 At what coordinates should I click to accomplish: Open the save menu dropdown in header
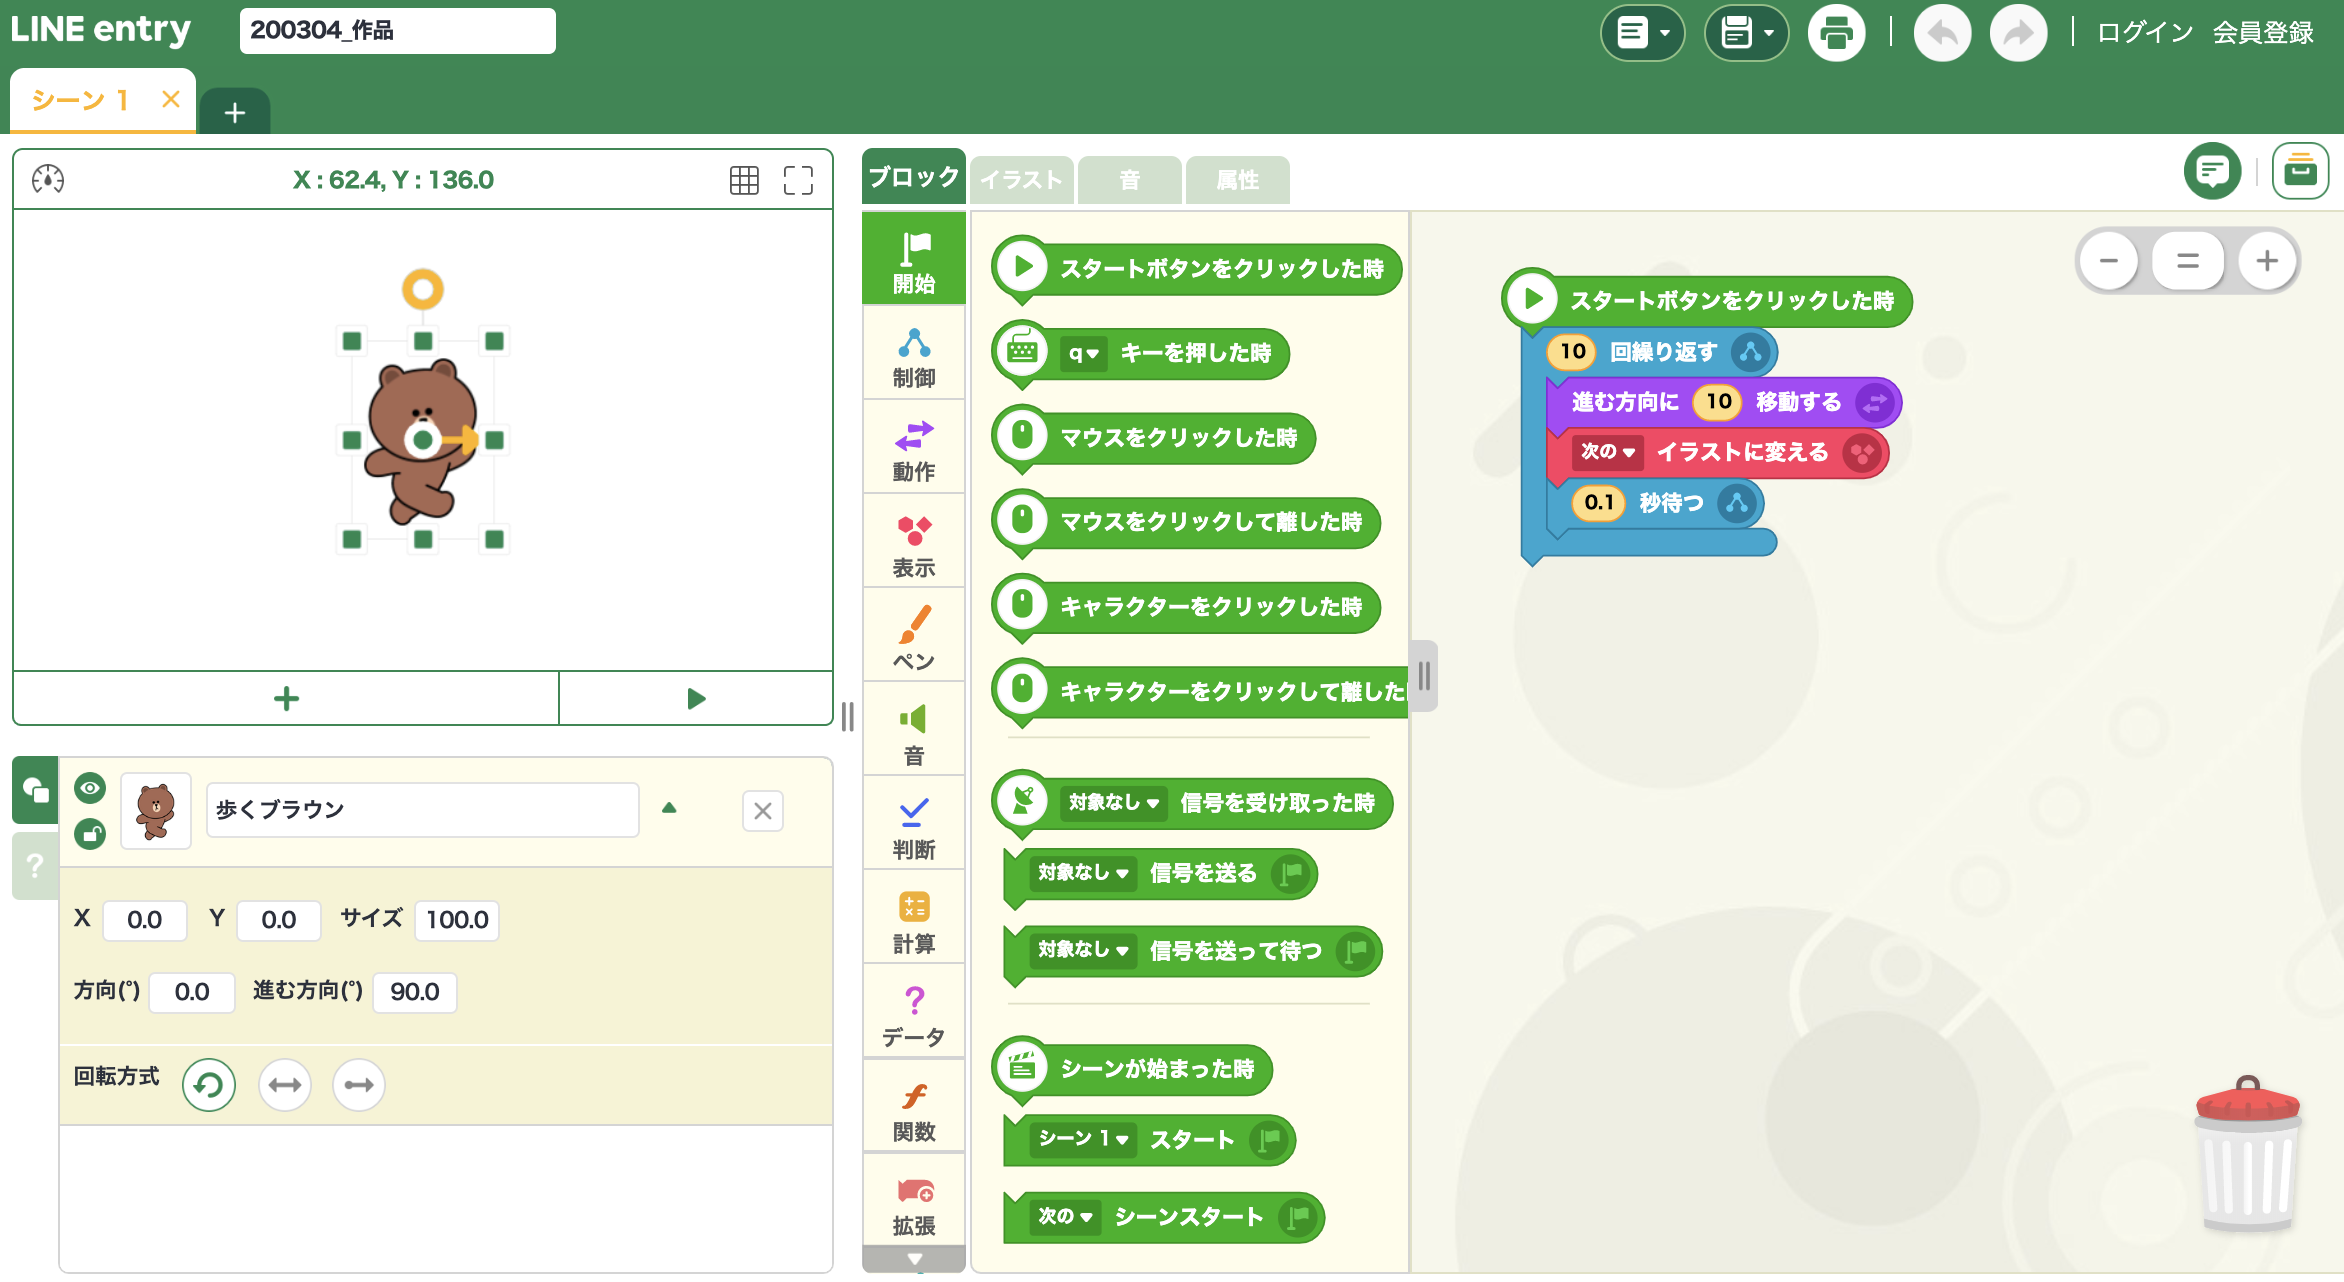pos(1746,33)
